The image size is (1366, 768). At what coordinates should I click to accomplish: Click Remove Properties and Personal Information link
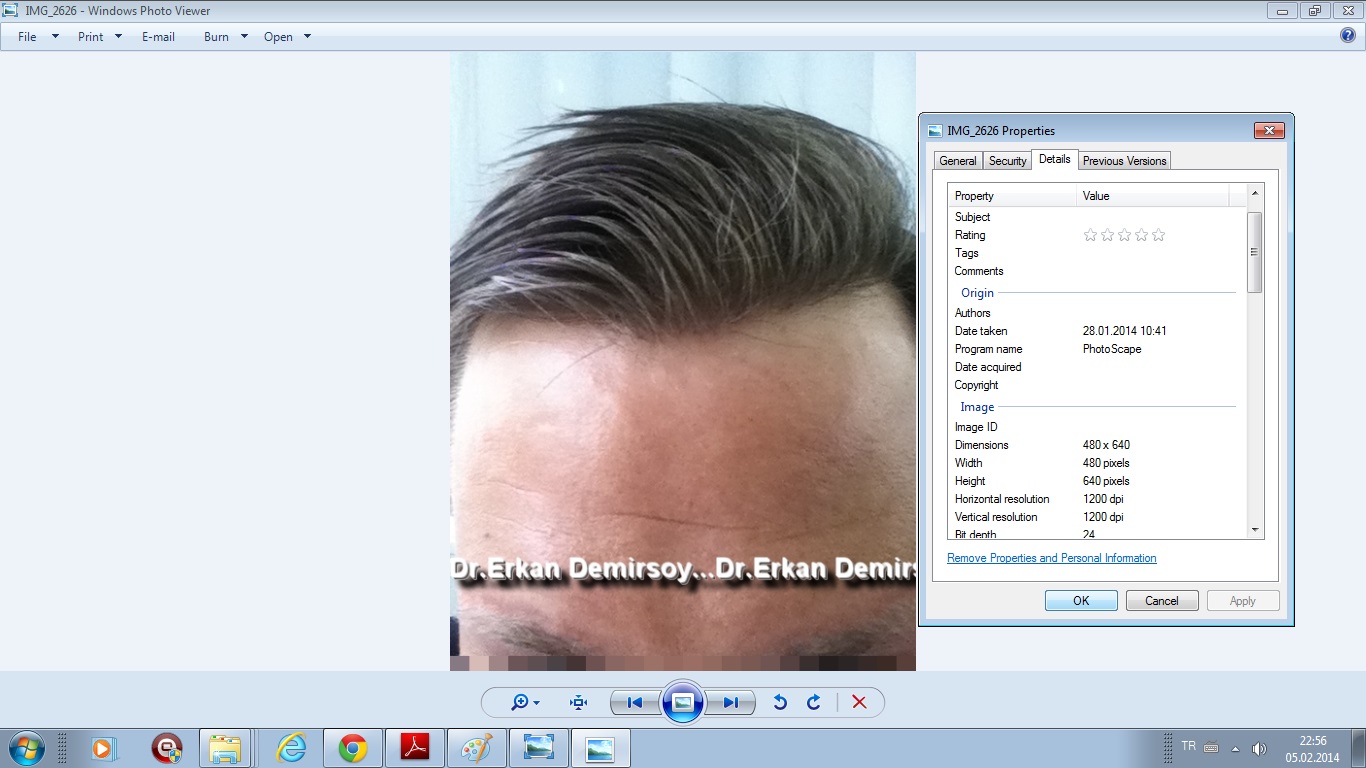pos(1051,558)
